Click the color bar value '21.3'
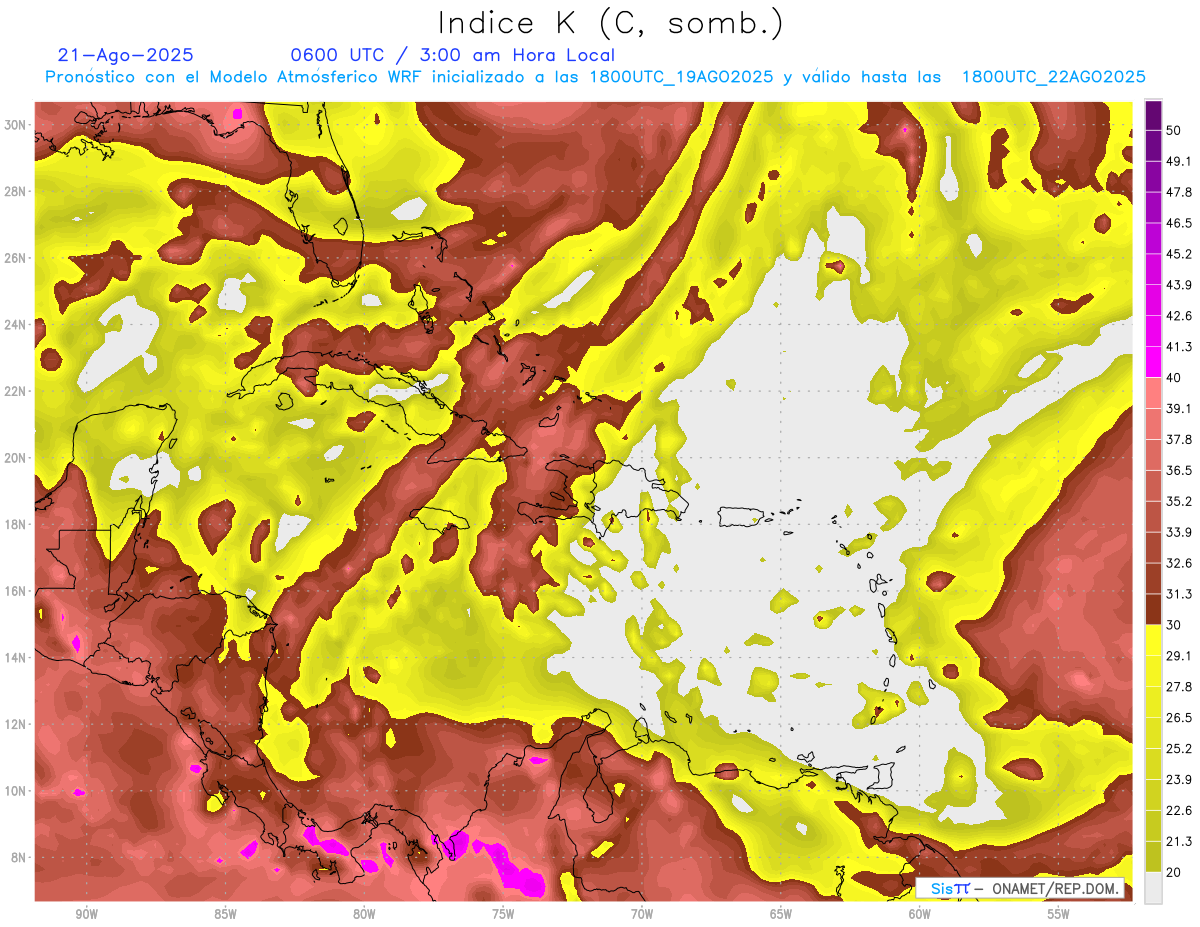This screenshot has width=1200, height=927. point(1178,841)
